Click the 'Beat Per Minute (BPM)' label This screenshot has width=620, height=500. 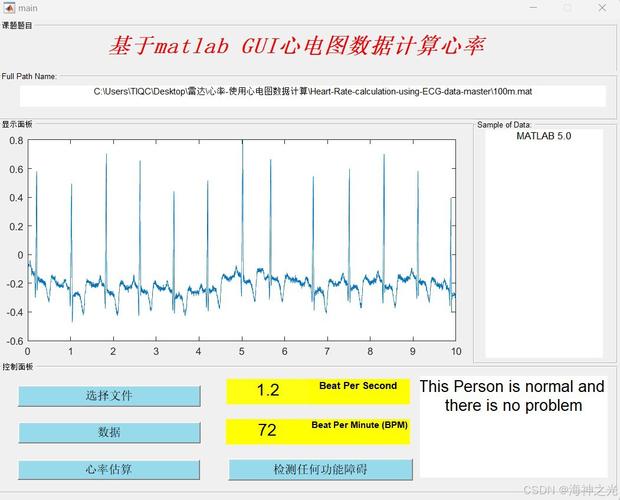[x=359, y=425]
